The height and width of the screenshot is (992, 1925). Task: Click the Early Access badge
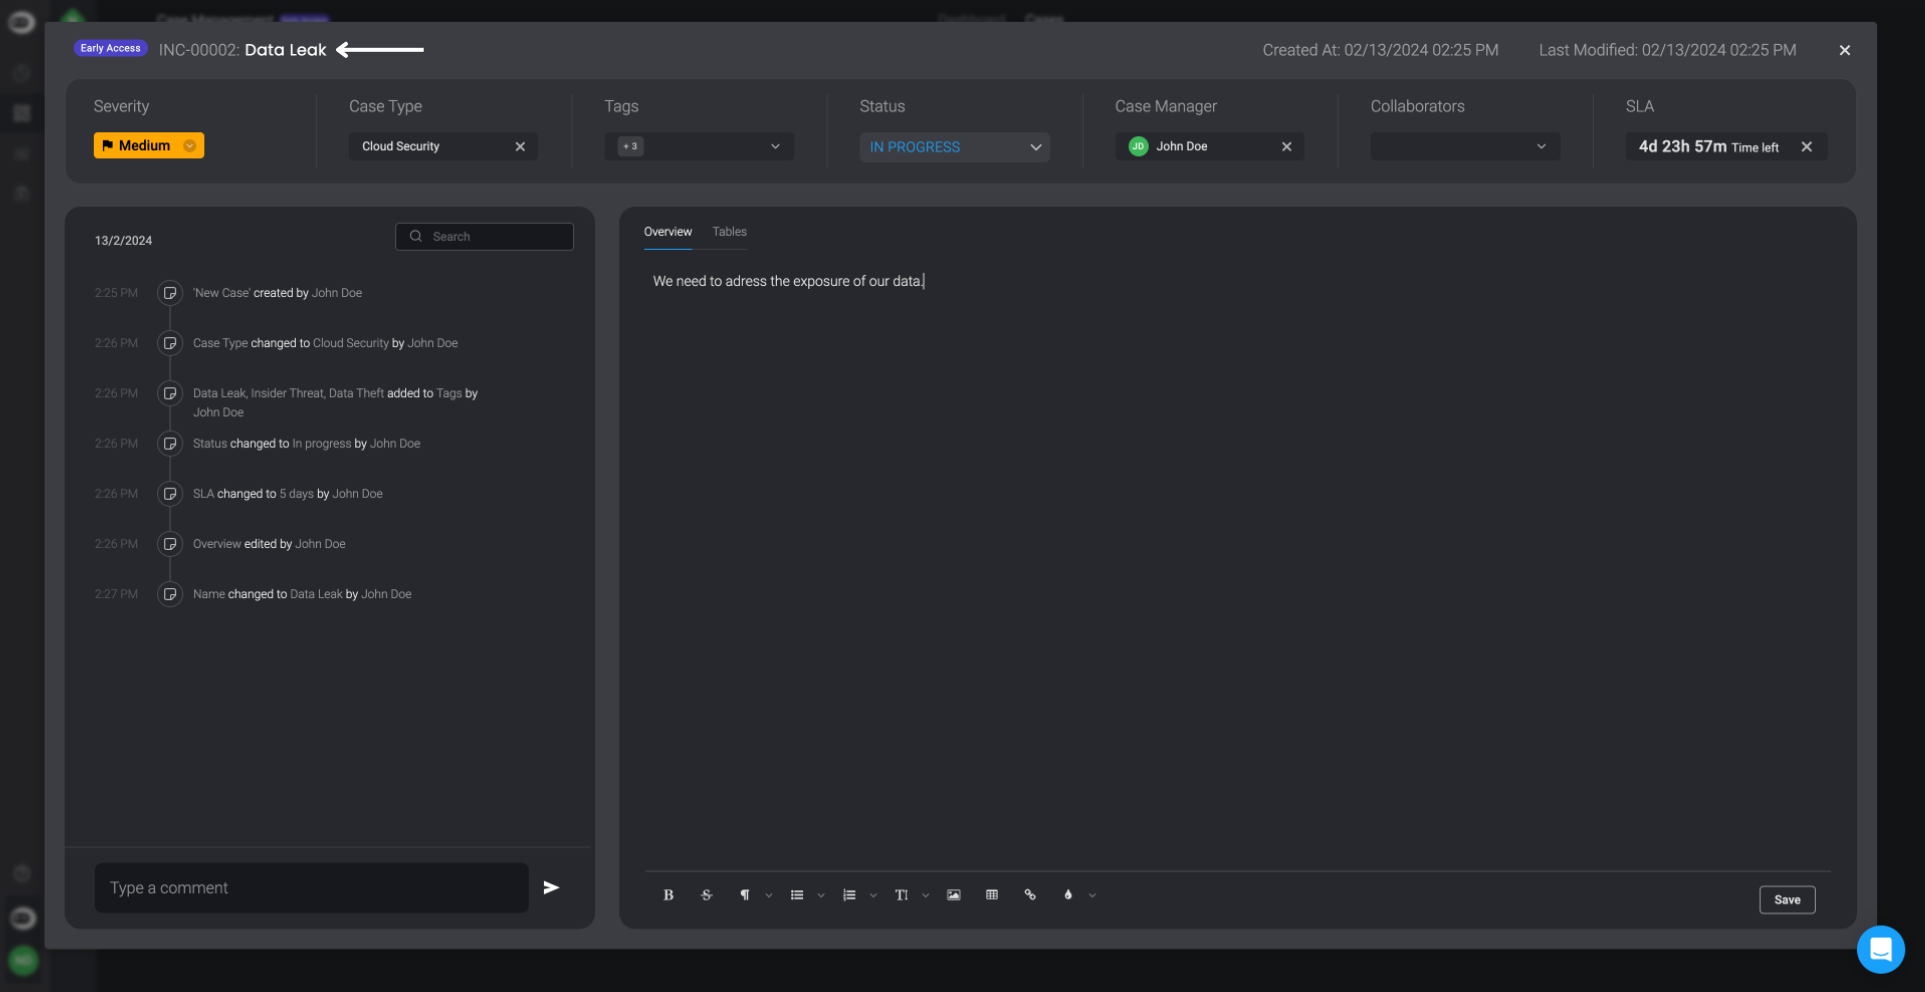coord(111,48)
